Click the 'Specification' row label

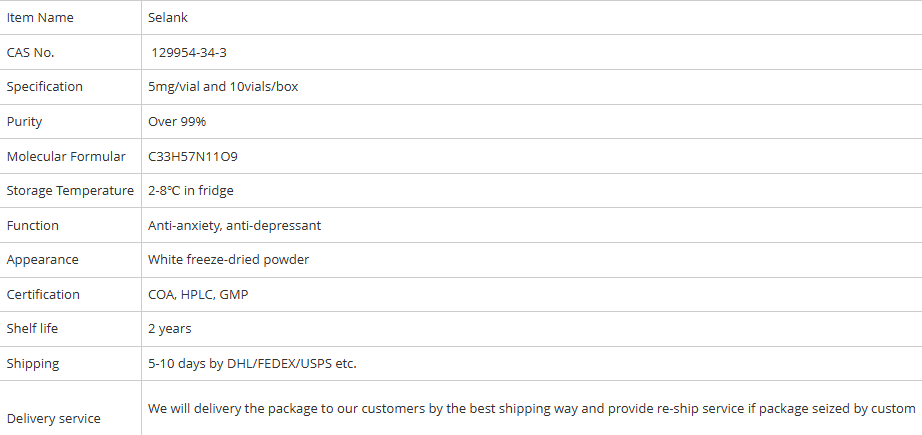click(x=45, y=87)
